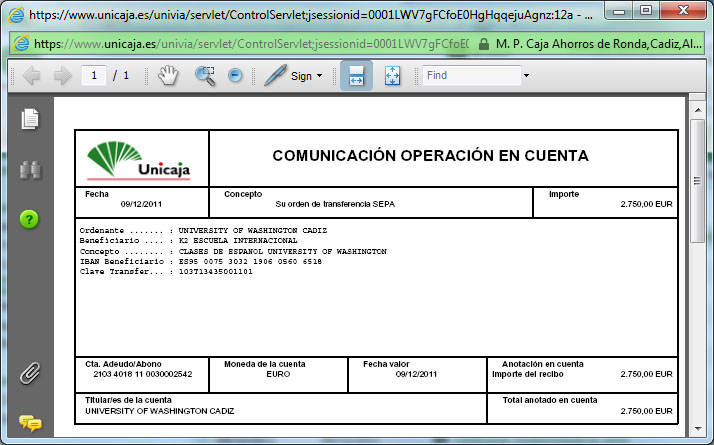The width and height of the screenshot is (714, 445).
Task: Go to next page arrow
Action: pos(62,76)
